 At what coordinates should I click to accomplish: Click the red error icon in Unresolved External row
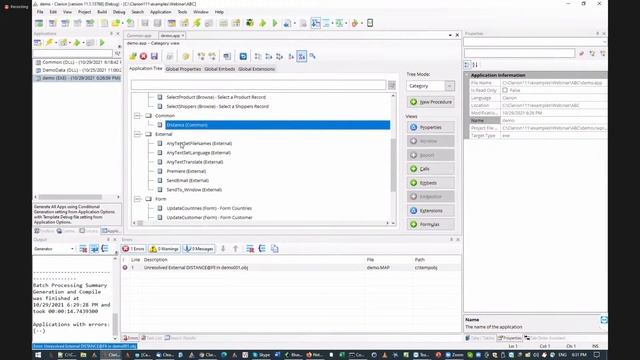(125, 268)
